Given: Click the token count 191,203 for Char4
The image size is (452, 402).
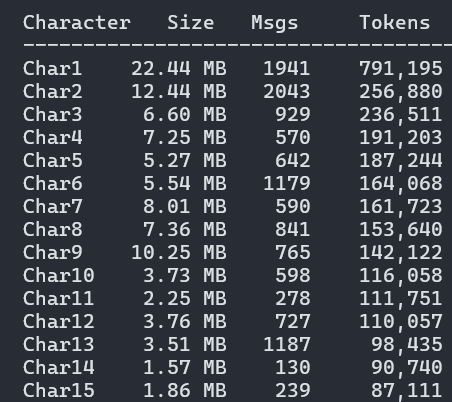Looking at the screenshot, I should click(x=401, y=137).
